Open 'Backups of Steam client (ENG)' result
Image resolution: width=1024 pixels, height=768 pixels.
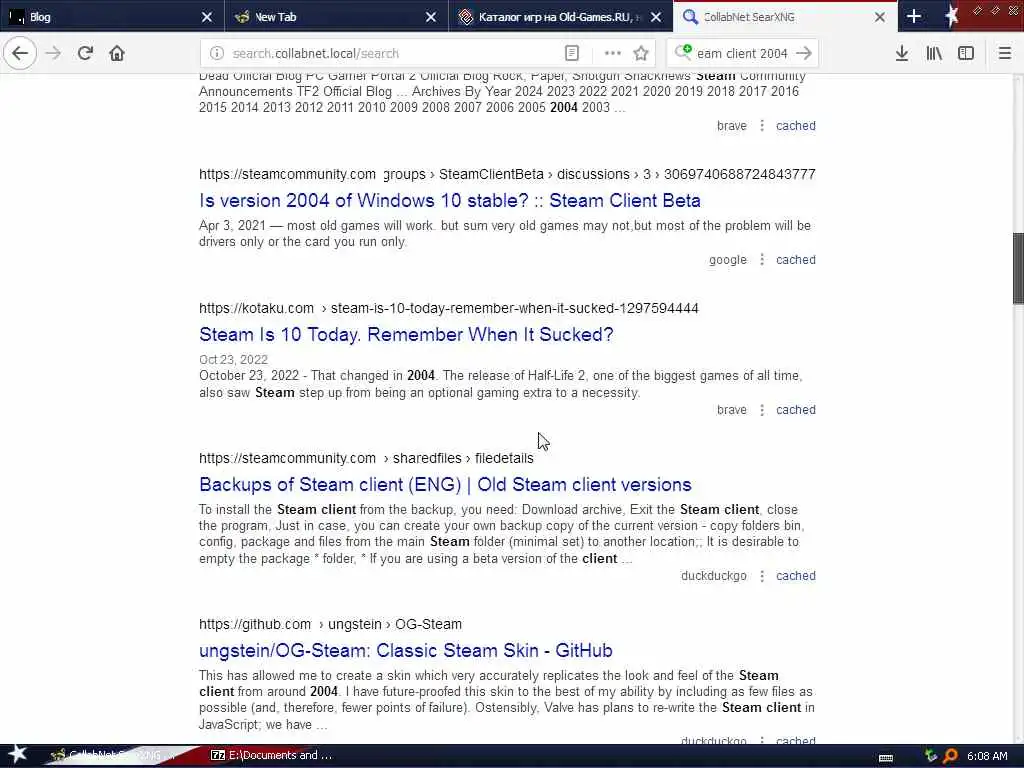(x=445, y=485)
